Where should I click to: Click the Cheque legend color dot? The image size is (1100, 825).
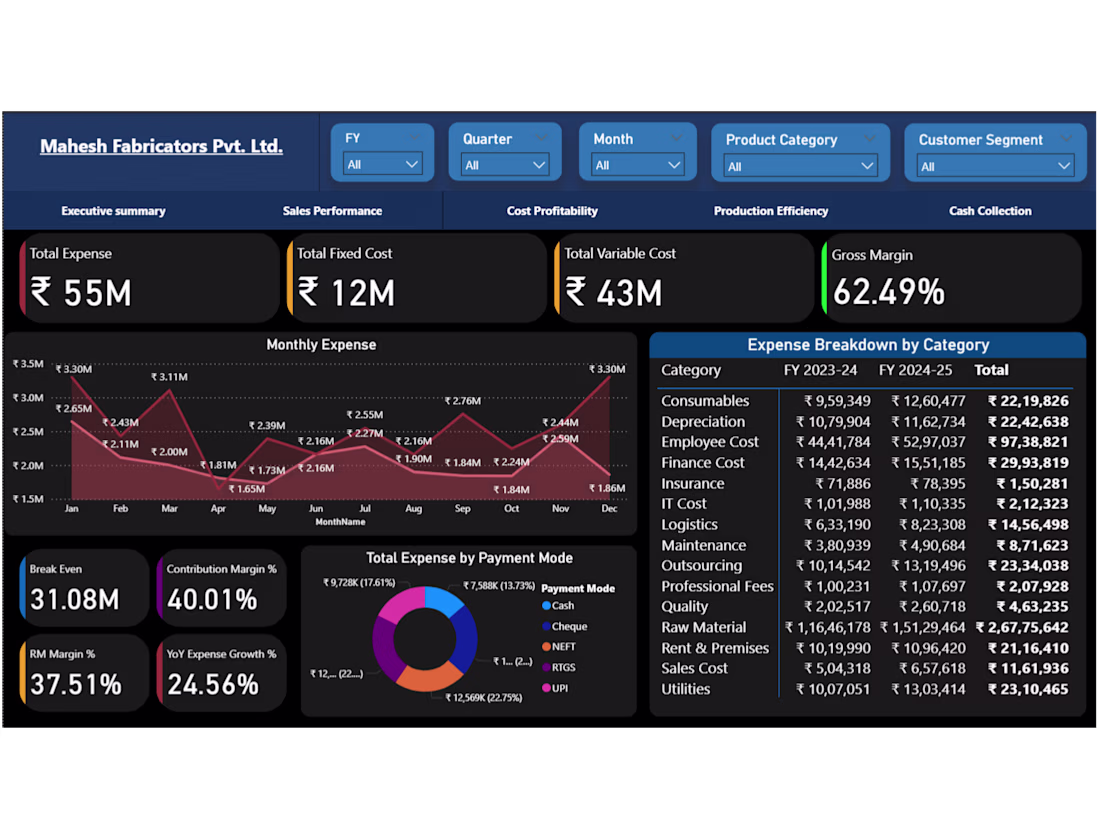546,626
